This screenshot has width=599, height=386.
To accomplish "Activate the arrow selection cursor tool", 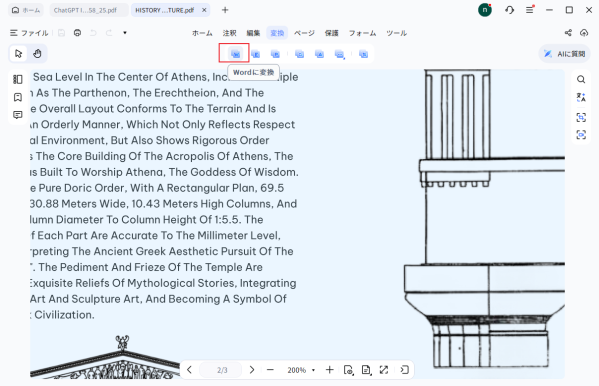I will point(18,54).
